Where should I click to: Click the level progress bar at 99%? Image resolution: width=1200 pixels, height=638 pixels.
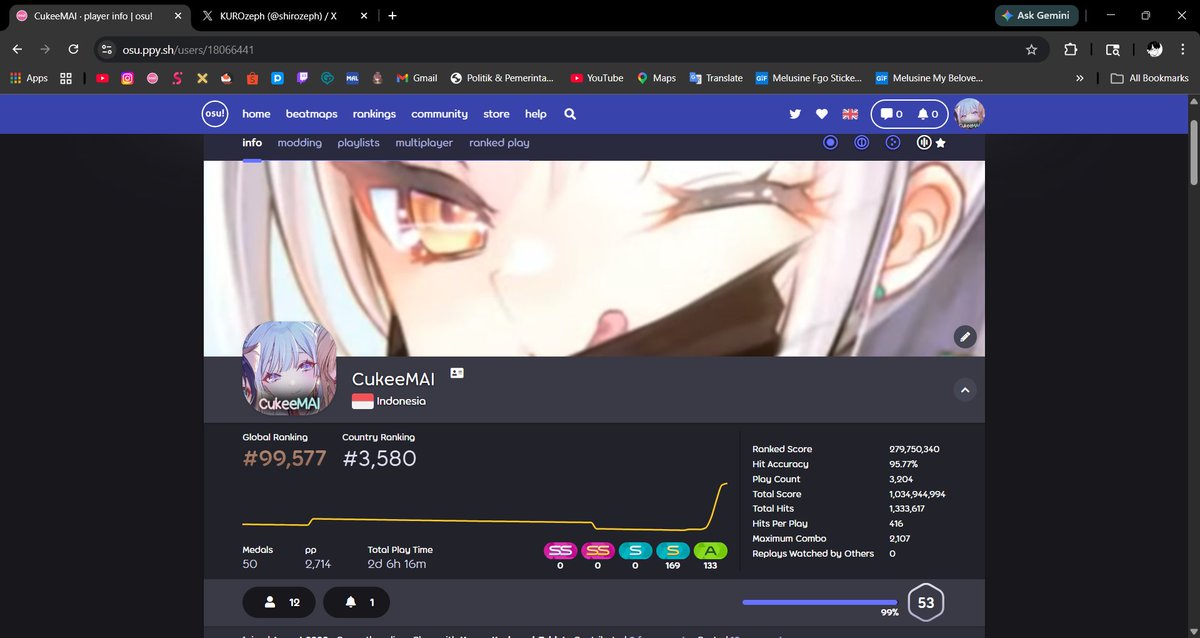[x=820, y=603]
